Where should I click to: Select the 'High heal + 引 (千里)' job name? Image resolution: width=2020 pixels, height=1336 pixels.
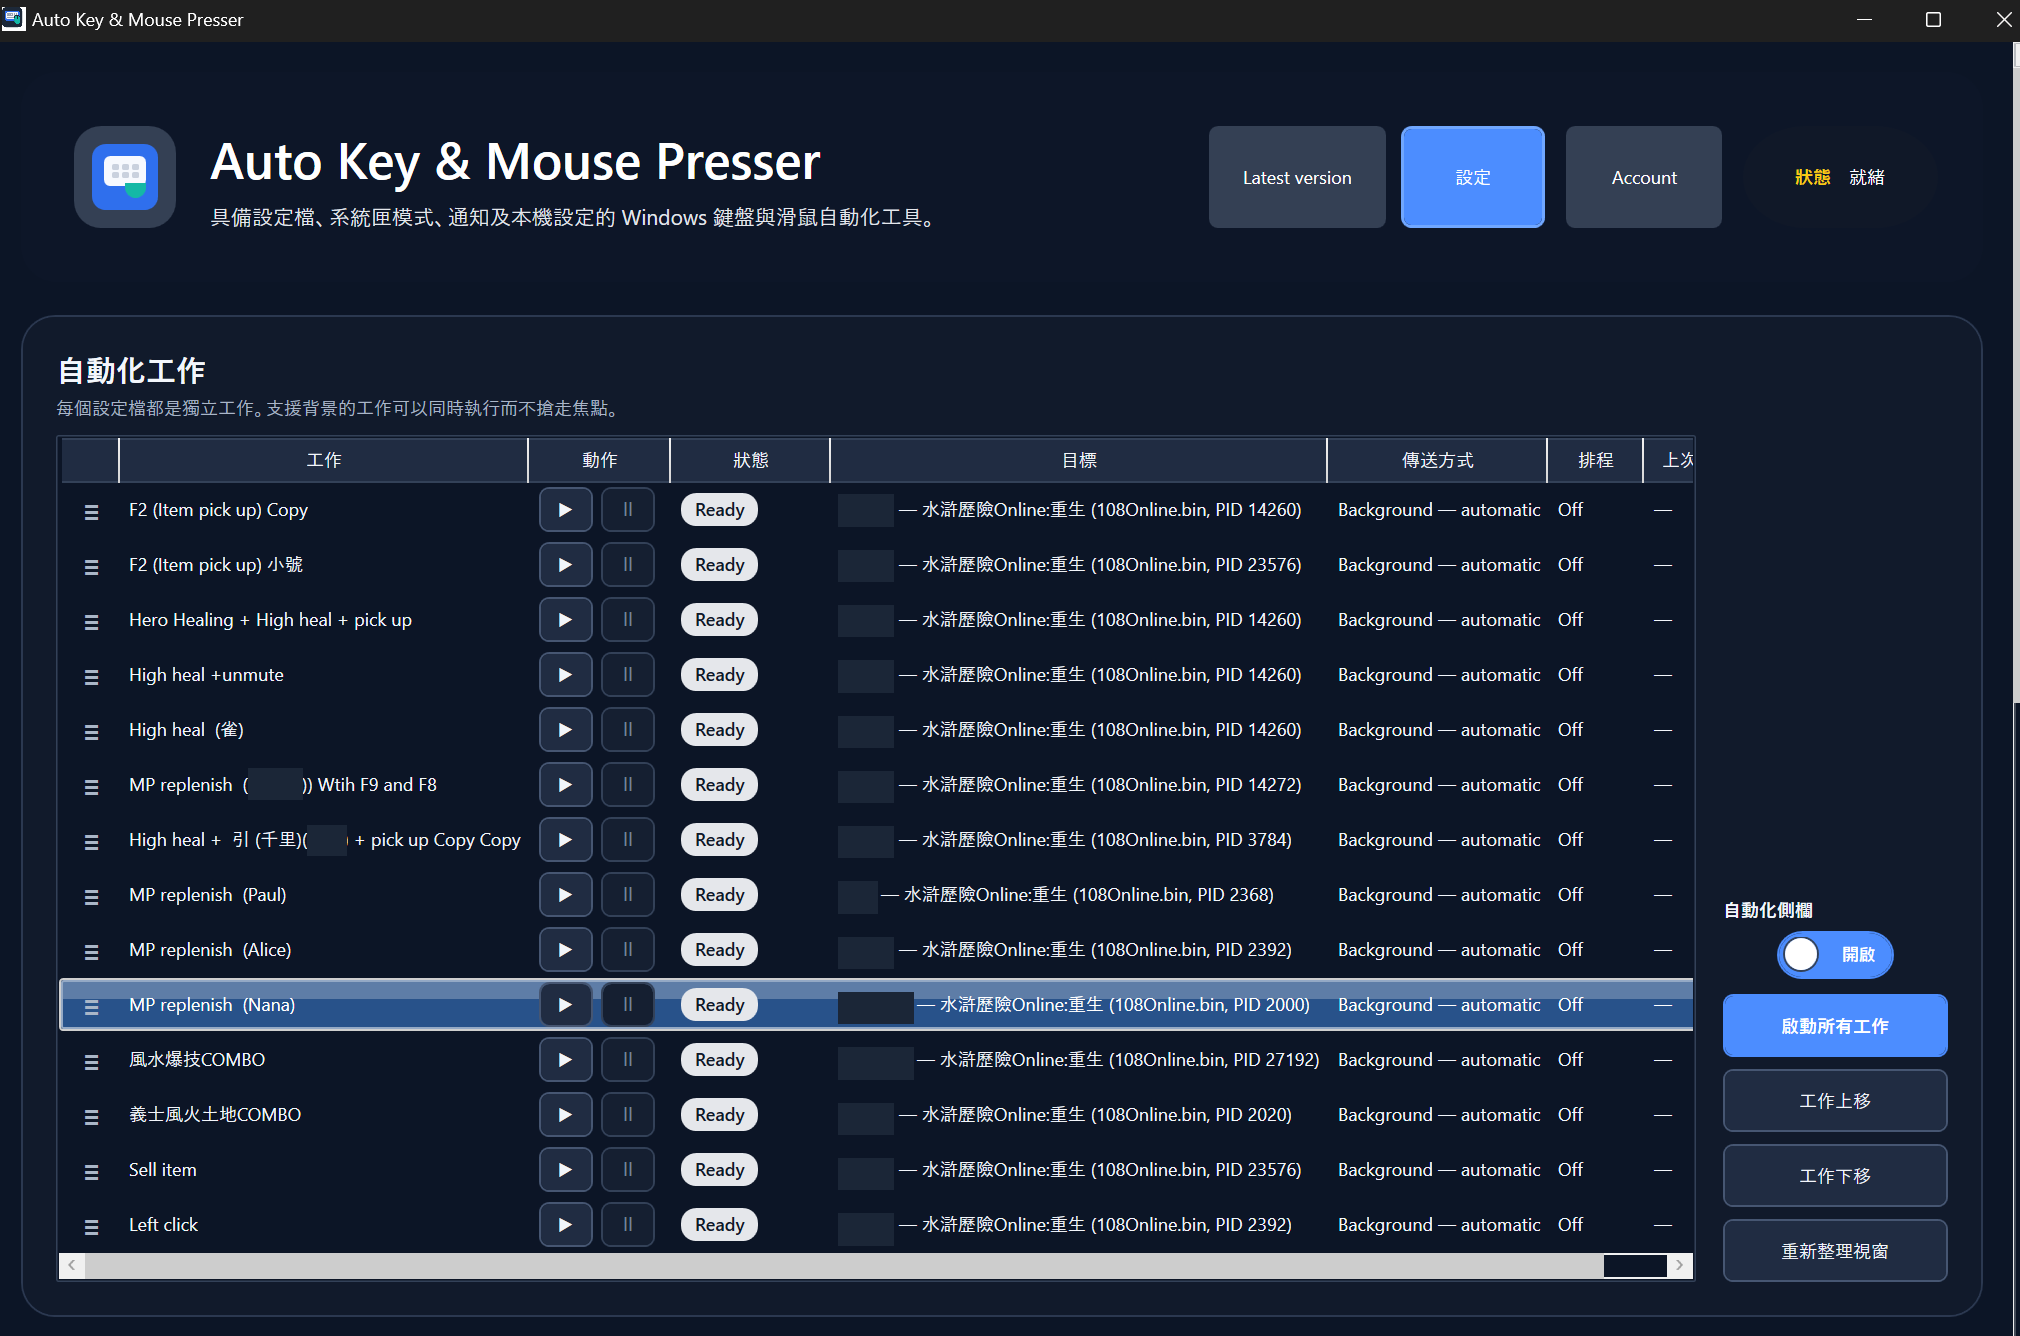pyautogui.click(x=325, y=840)
